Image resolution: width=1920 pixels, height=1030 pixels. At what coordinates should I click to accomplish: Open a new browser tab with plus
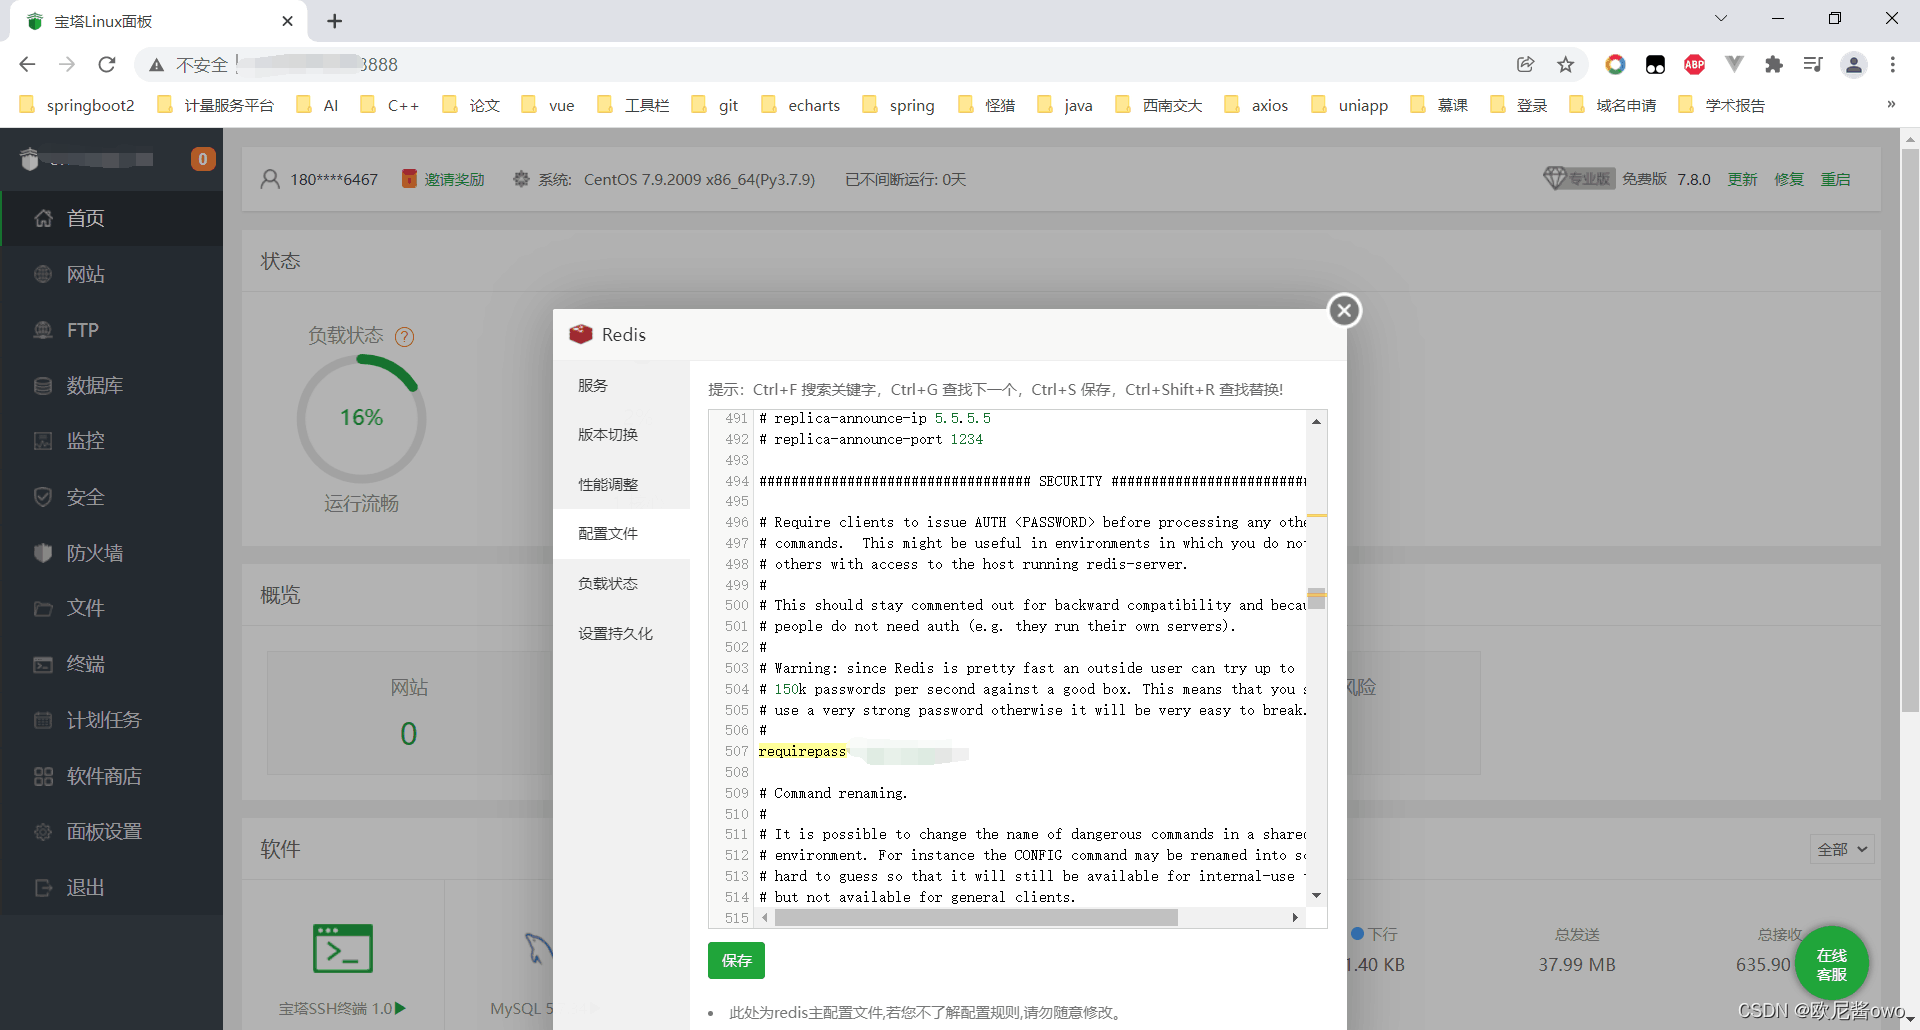334,21
